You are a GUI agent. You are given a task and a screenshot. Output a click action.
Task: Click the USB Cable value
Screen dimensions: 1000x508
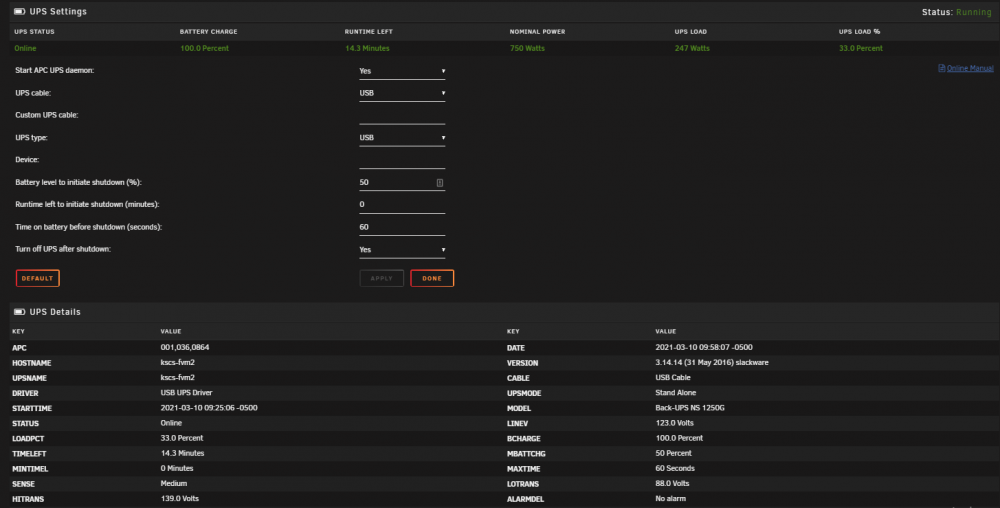pos(673,377)
